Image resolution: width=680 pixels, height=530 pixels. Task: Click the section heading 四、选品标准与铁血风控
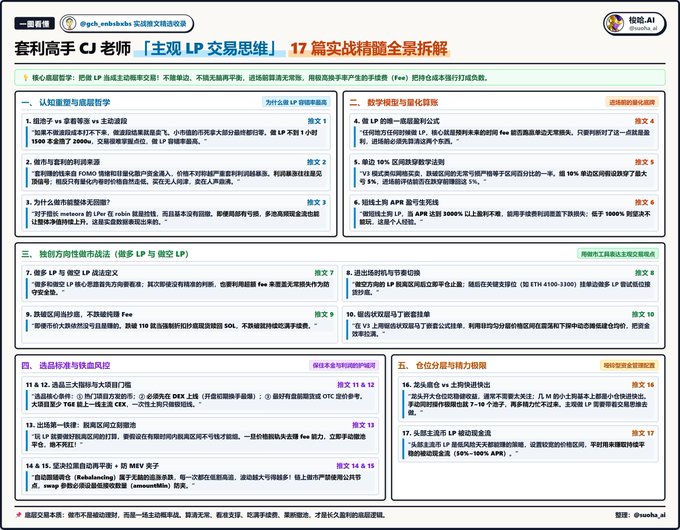click(66, 365)
